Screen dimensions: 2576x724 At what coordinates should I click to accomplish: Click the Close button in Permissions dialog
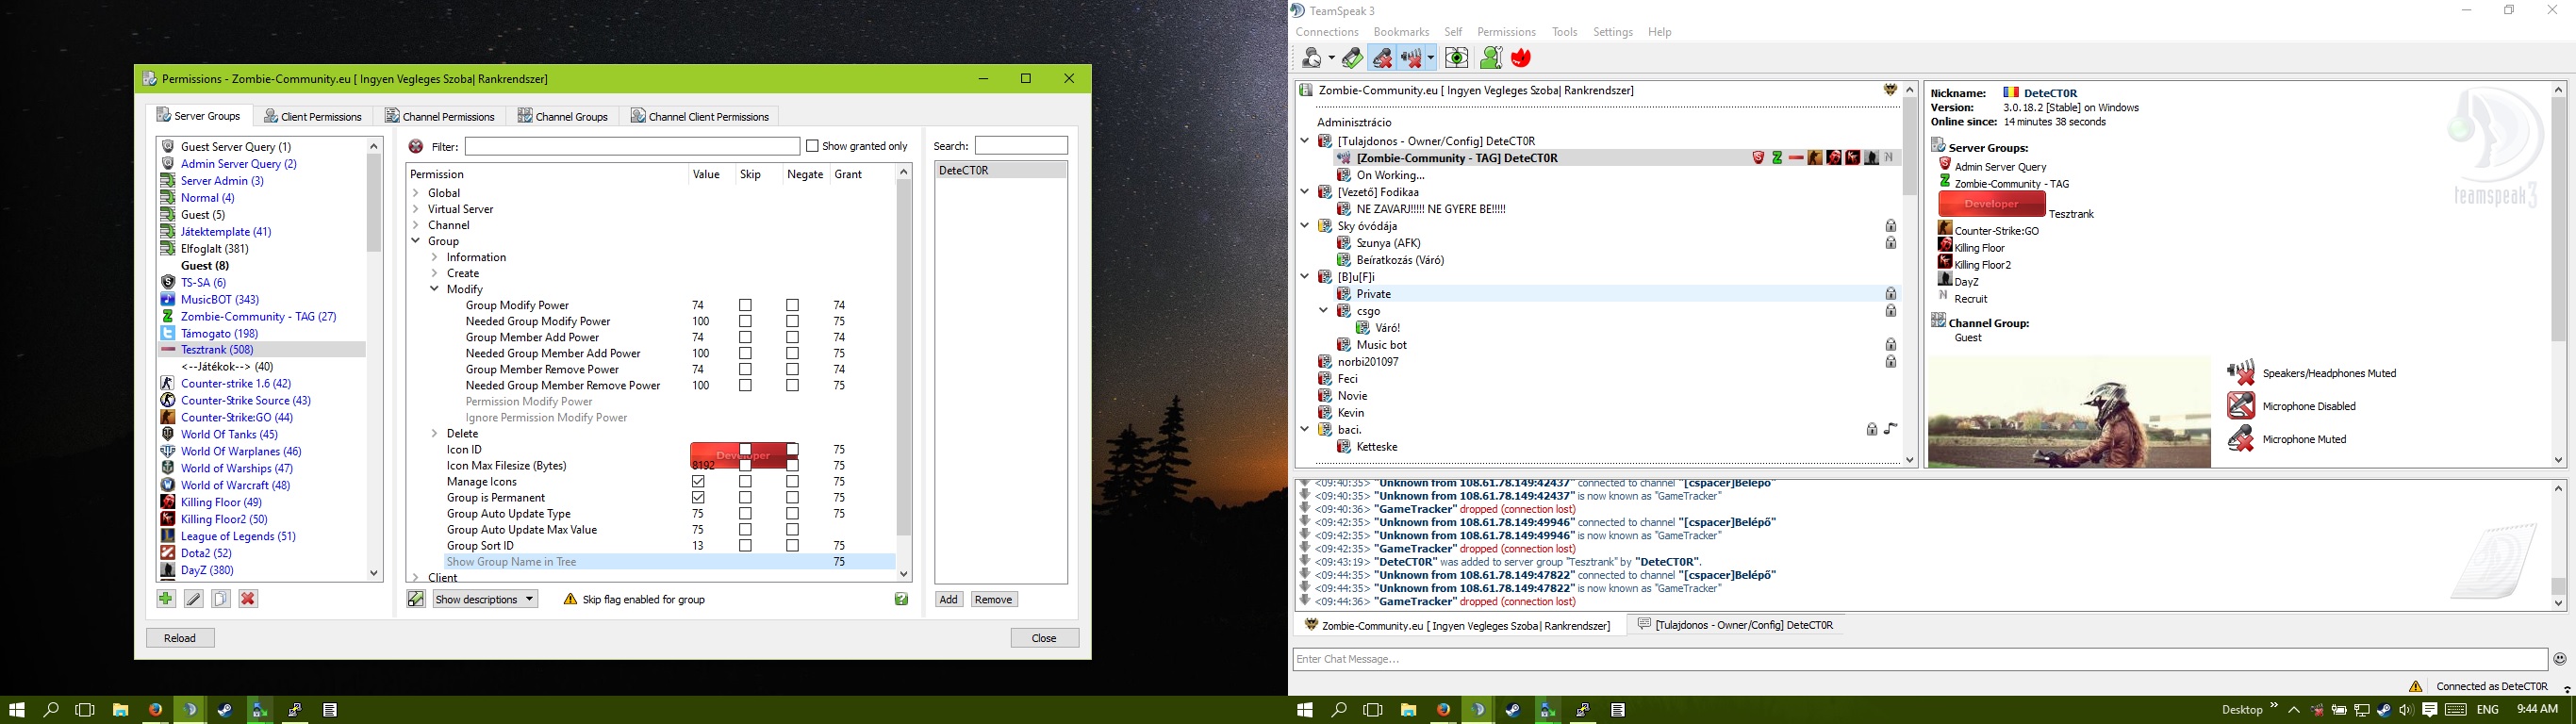(1044, 638)
